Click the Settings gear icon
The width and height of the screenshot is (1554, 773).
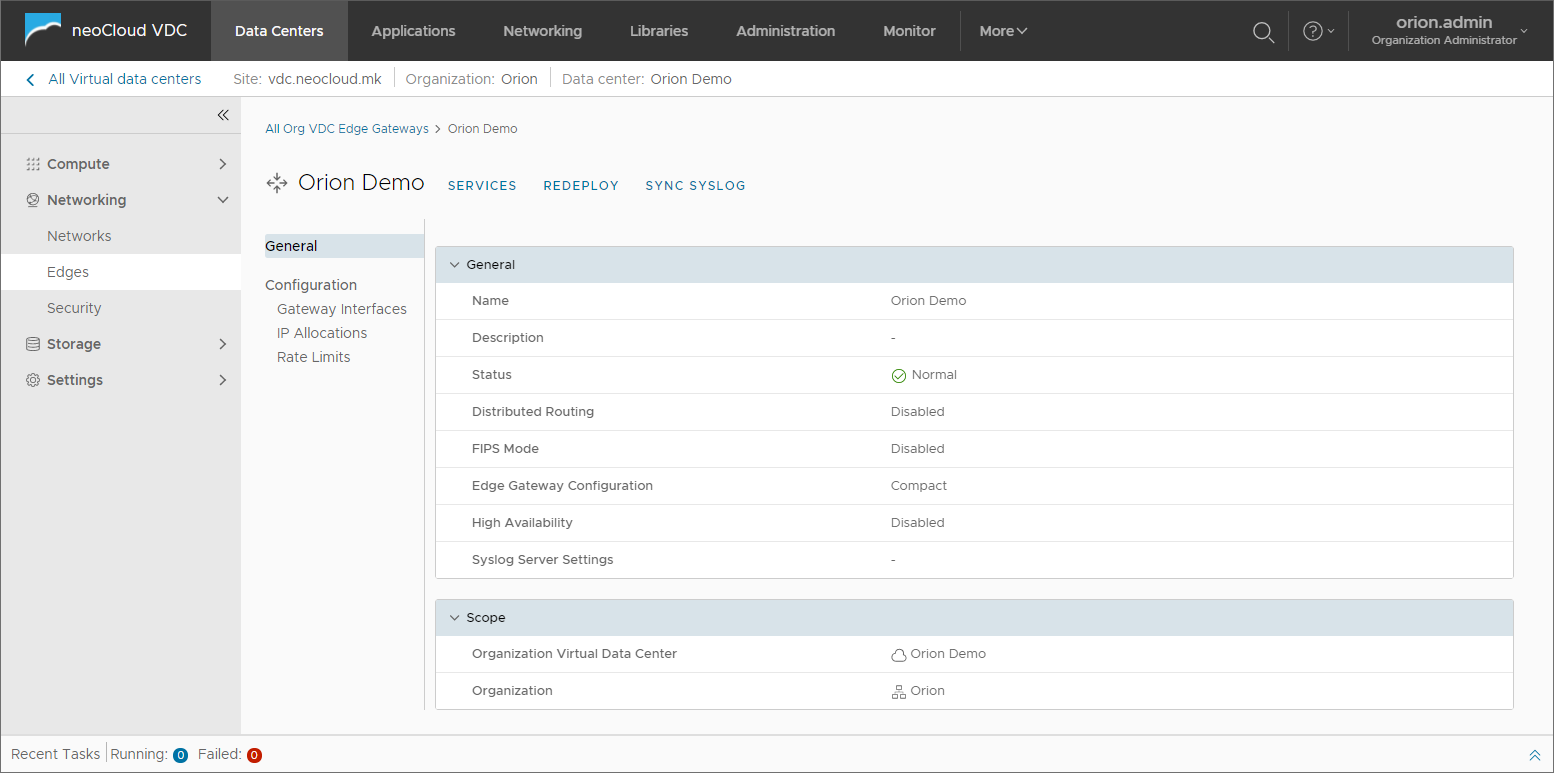(33, 380)
